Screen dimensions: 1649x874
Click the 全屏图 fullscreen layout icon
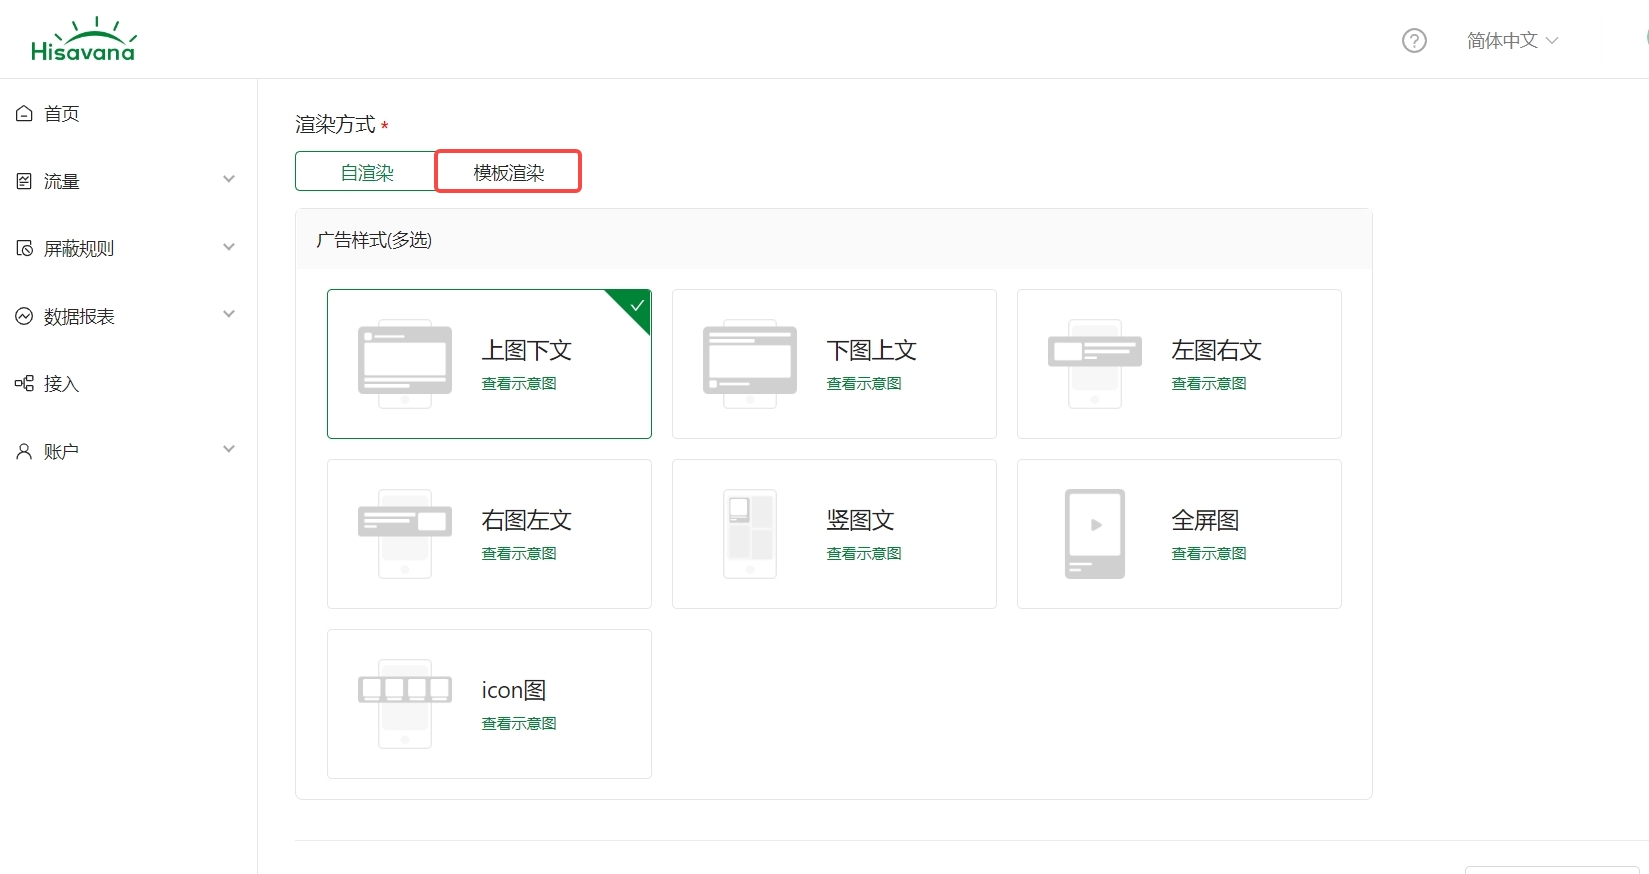click(1094, 534)
